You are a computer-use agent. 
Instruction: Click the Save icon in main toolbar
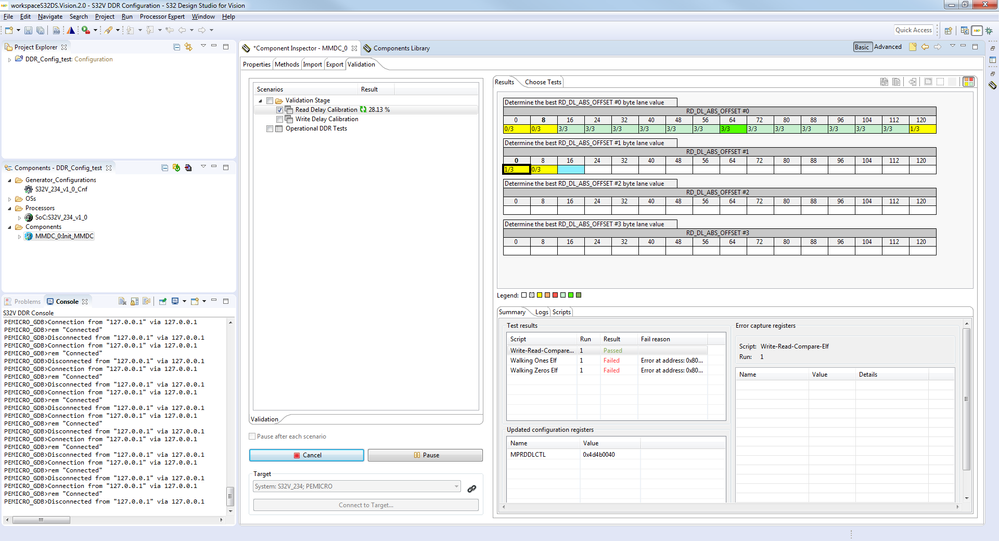point(28,30)
